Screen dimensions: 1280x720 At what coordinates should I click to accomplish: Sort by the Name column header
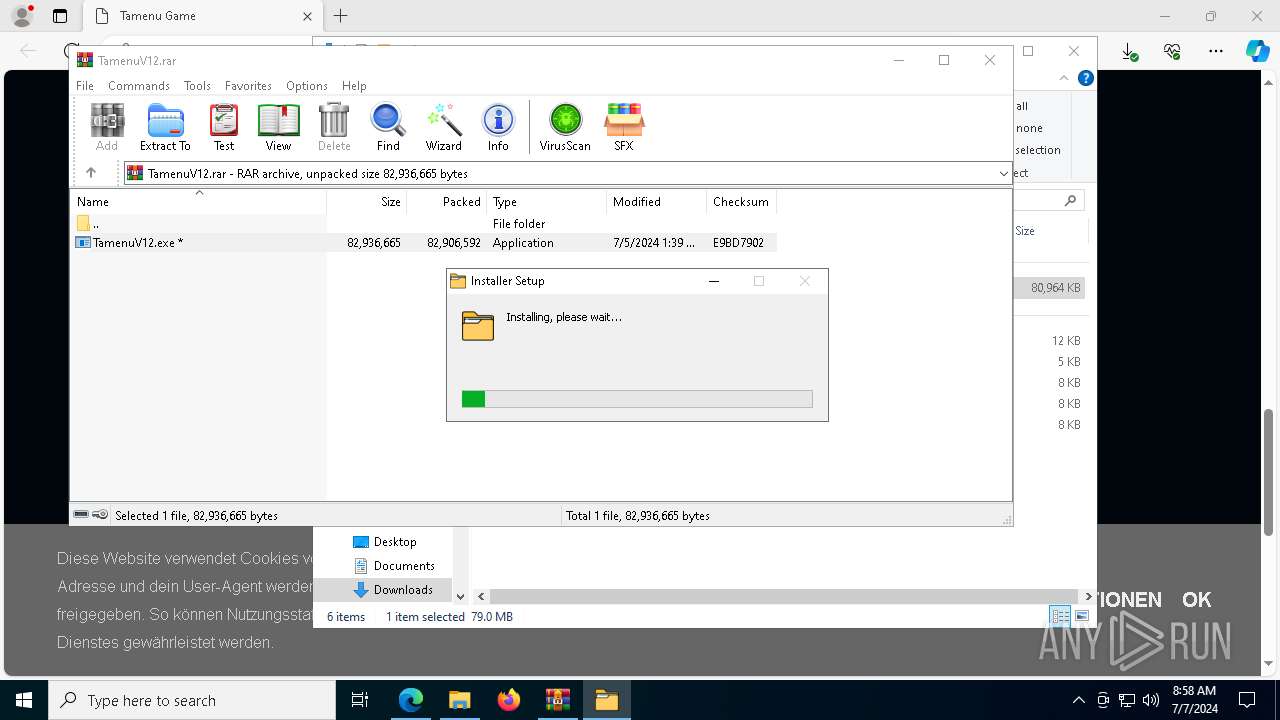[199, 202]
